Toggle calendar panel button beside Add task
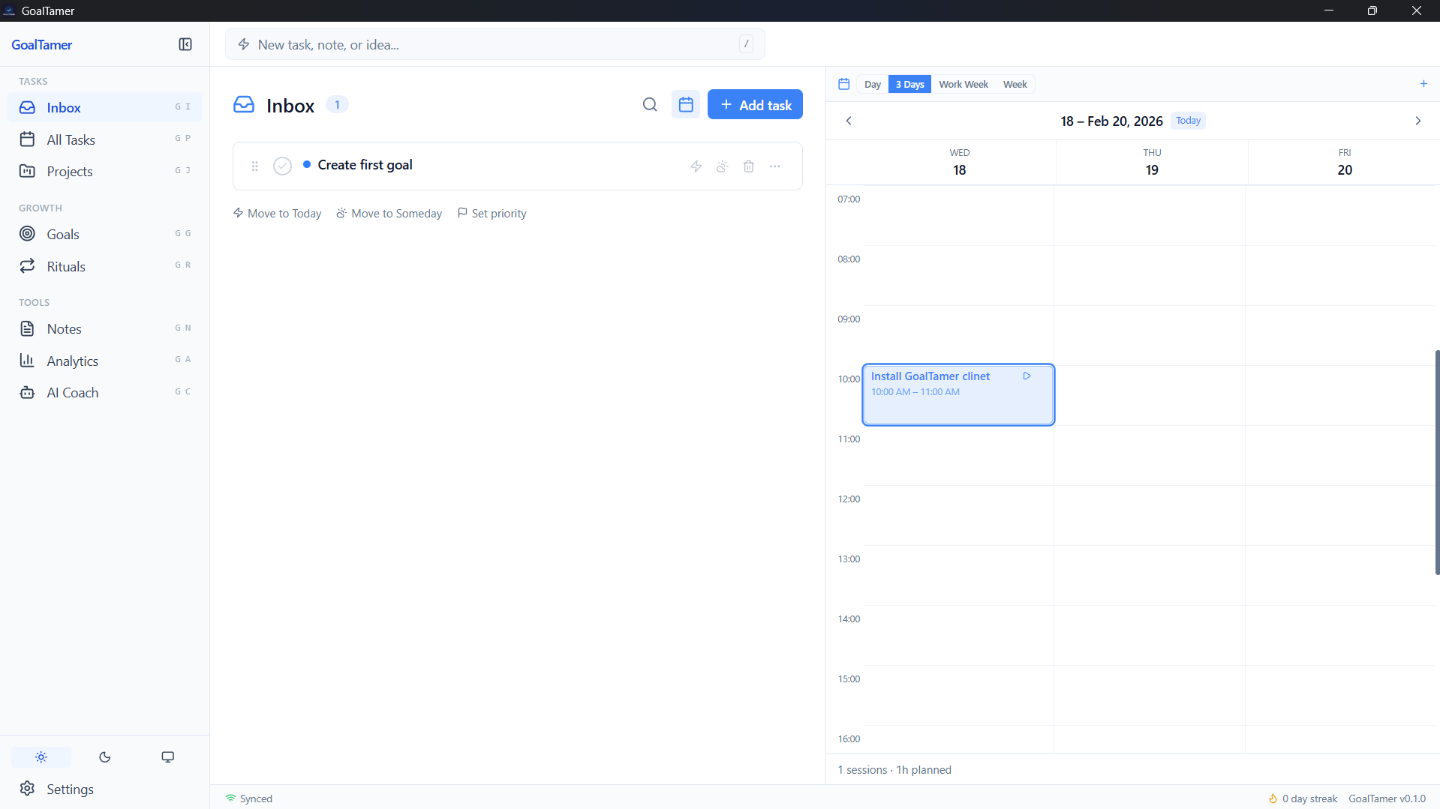 [686, 105]
